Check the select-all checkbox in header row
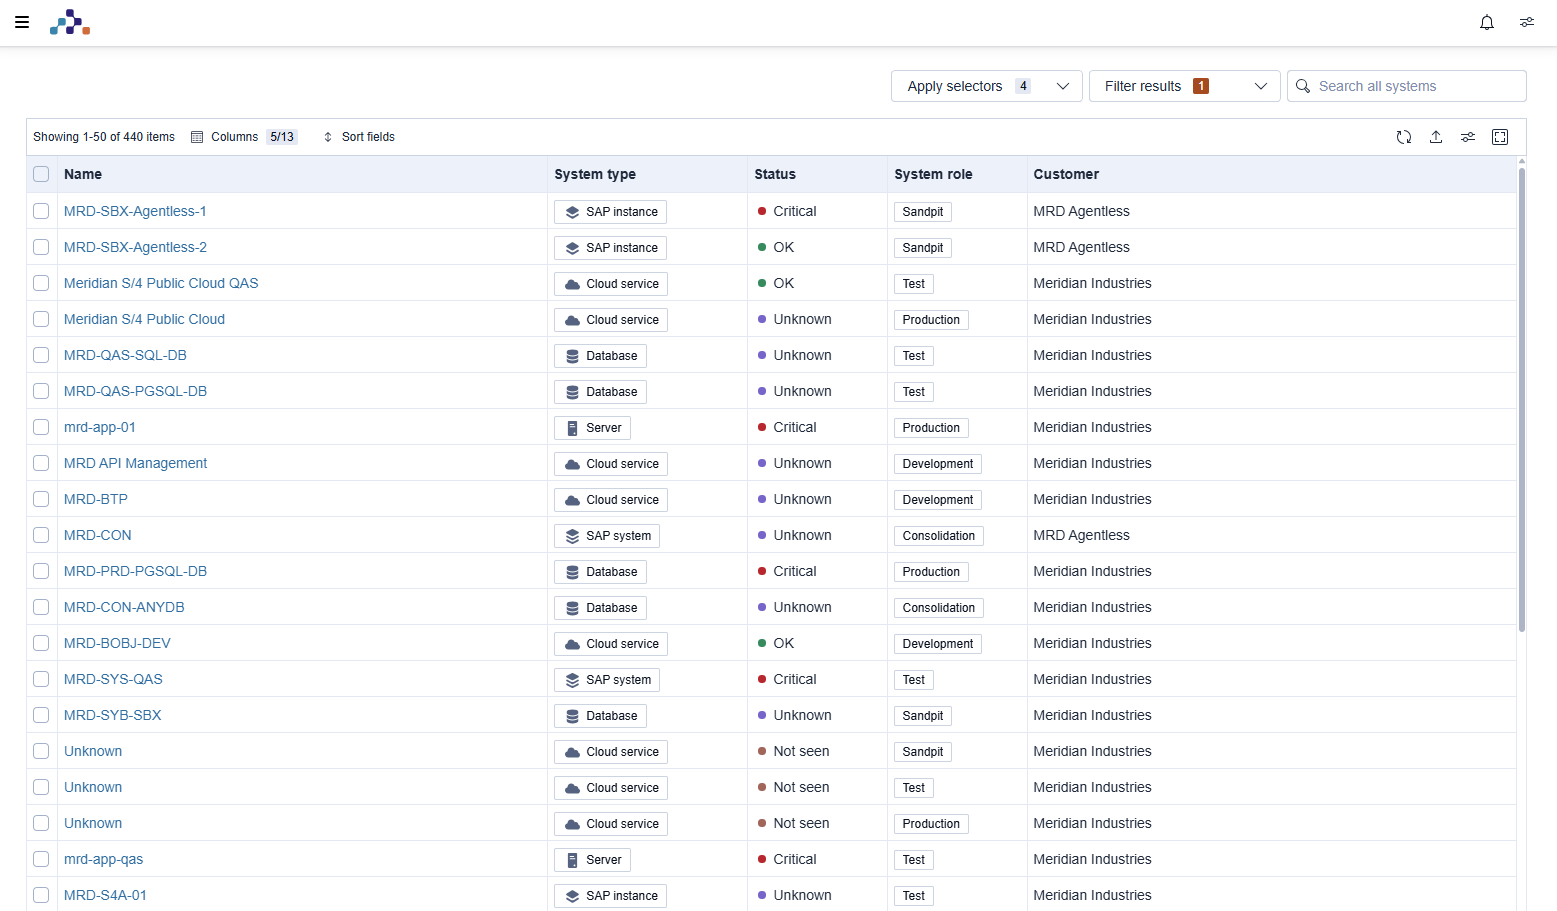 pyautogui.click(x=41, y=173)
